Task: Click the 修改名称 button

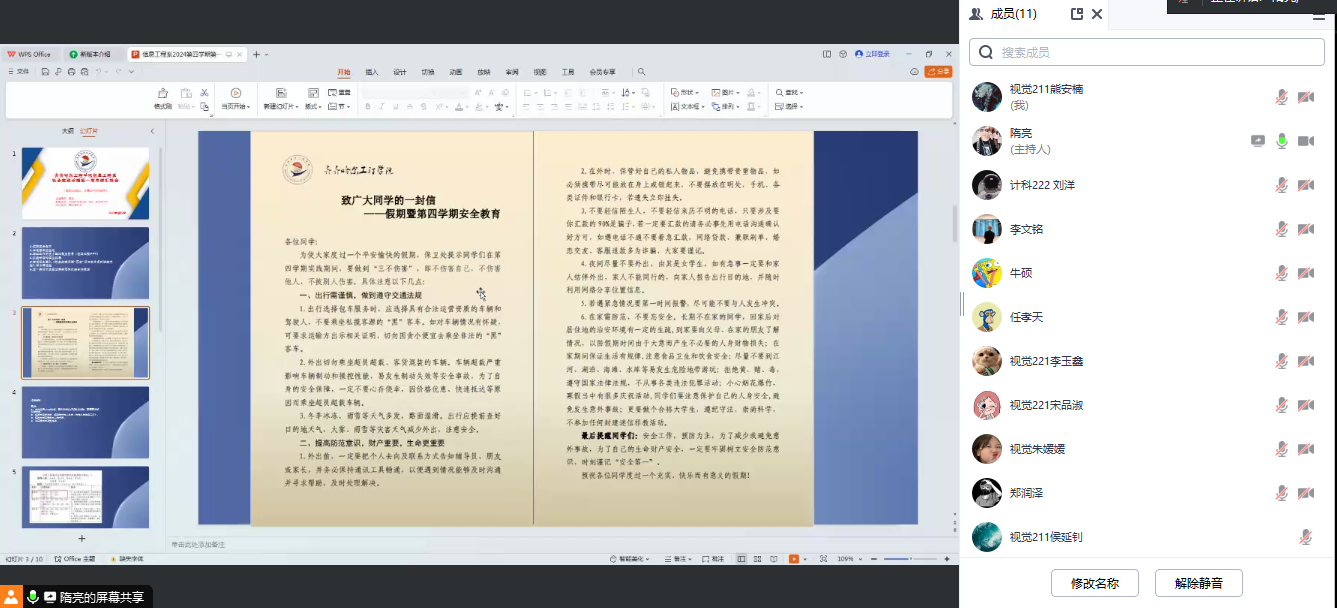Action: pos(1095,583)
